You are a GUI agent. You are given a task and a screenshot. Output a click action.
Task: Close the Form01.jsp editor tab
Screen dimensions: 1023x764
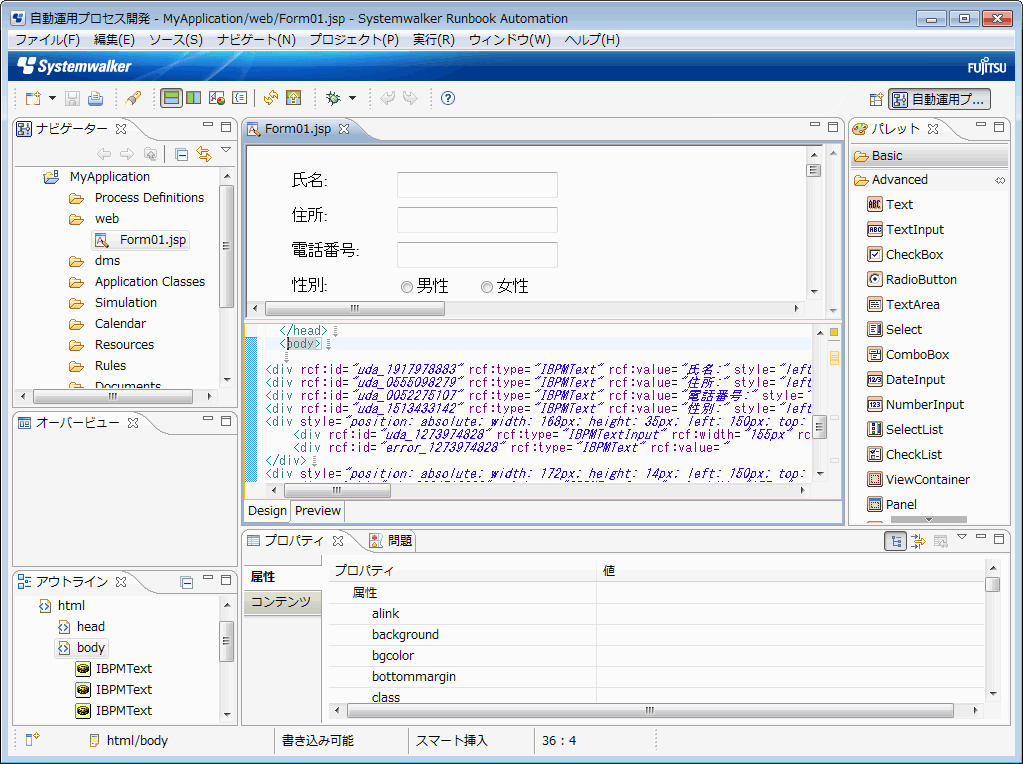click(x=344, y=129)
